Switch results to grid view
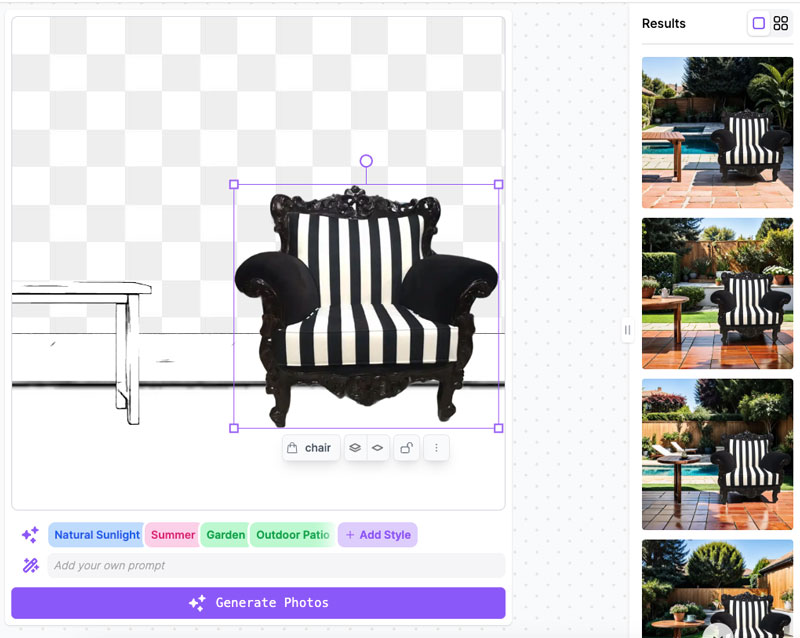Viewport: 800px width, 638px height. pos(781,23)
